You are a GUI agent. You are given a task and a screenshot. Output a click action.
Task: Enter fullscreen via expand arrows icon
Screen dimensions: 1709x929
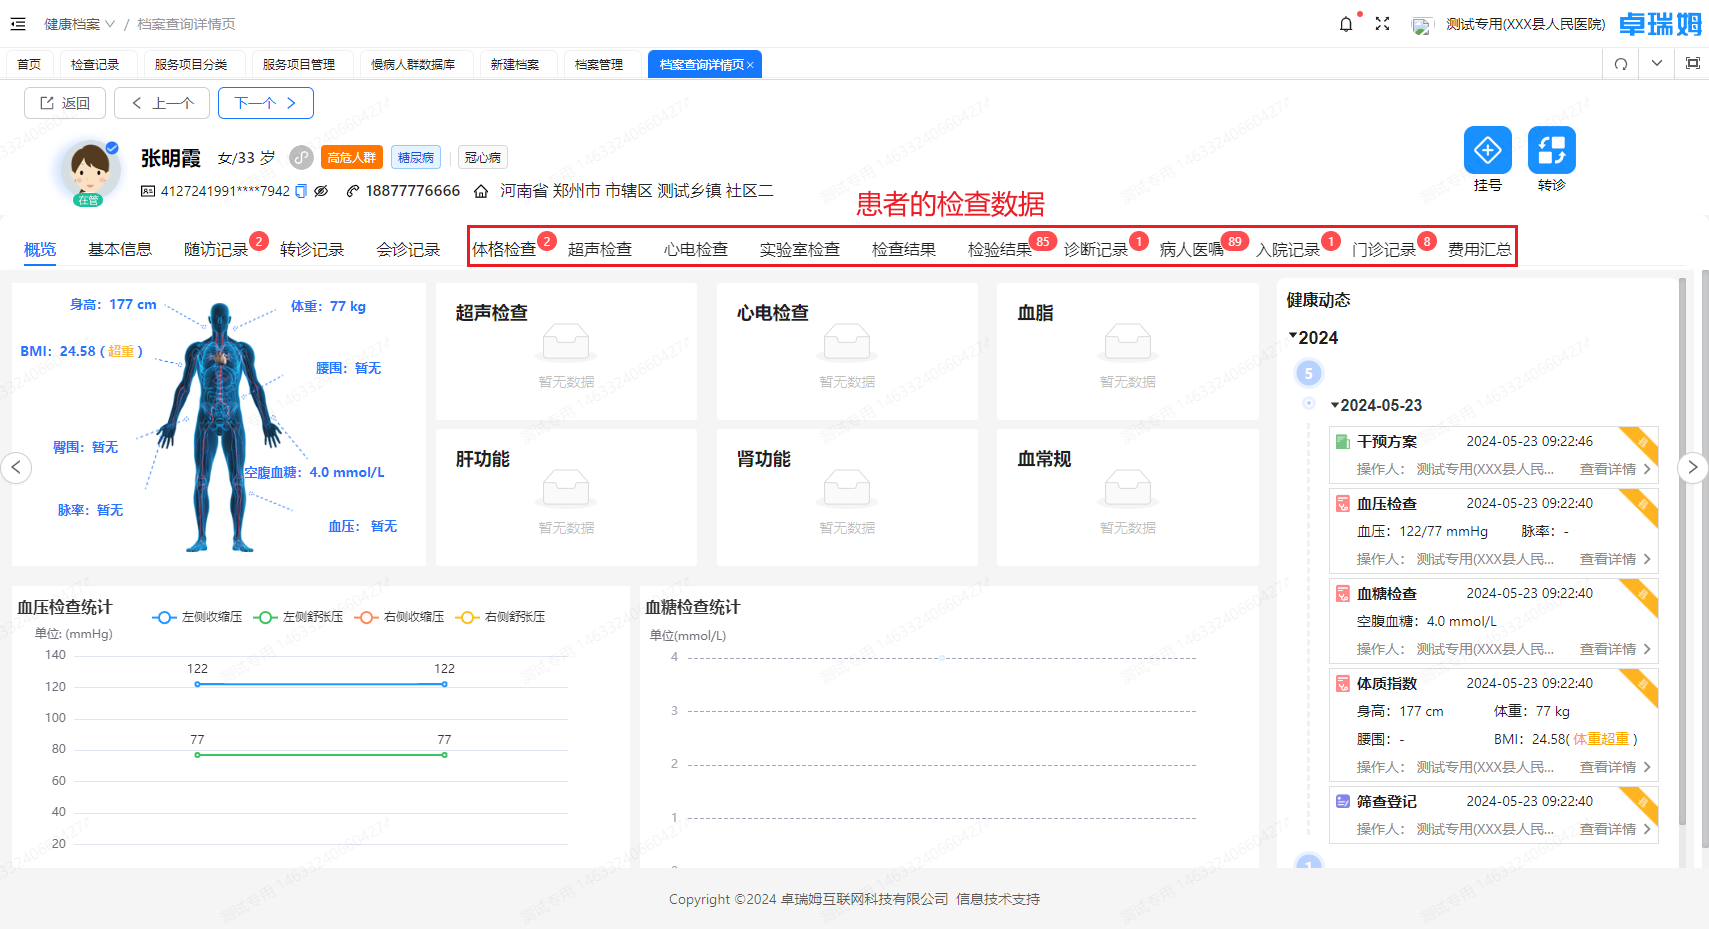point(1382,24)
